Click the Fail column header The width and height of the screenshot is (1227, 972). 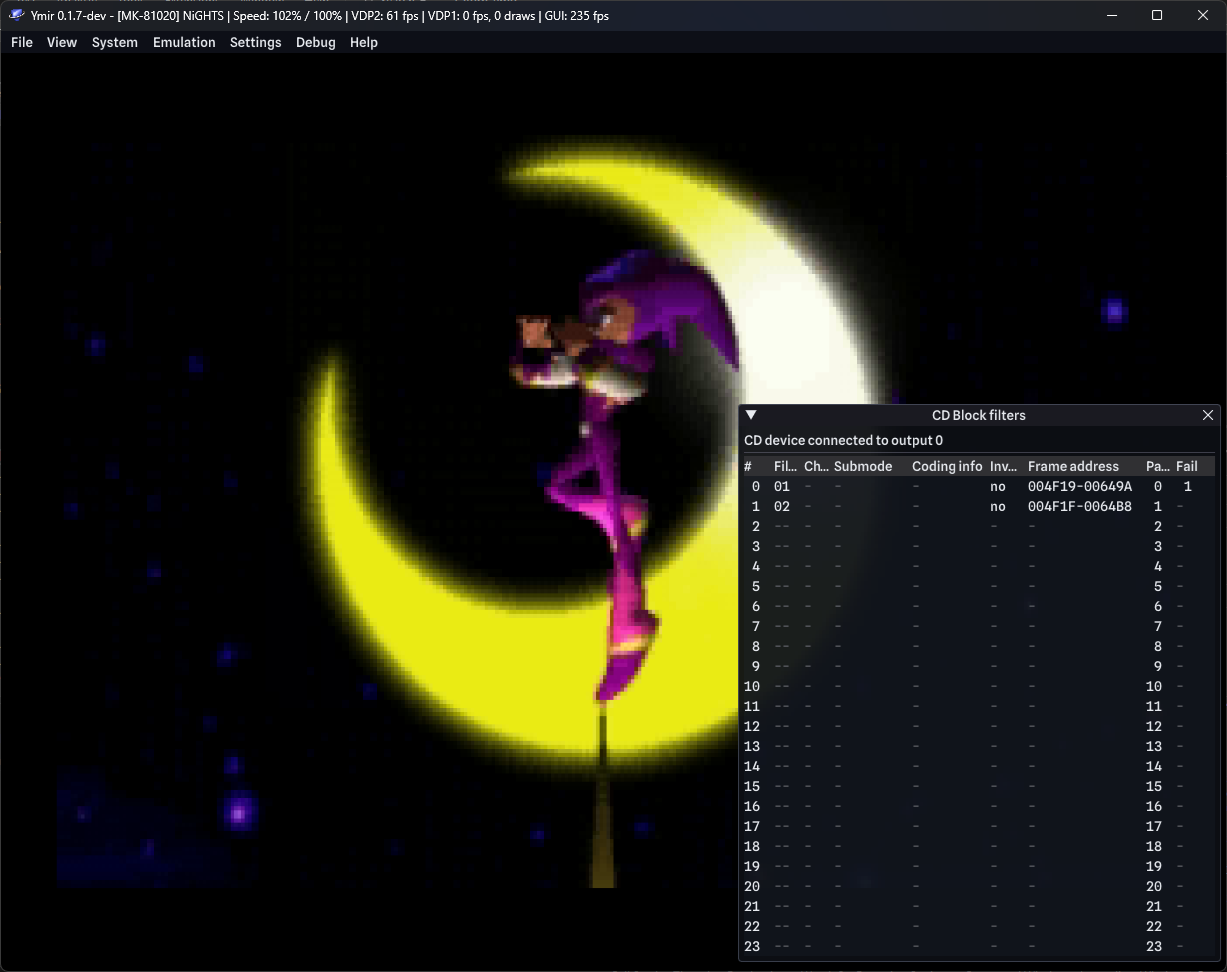tap(1187, 466)
